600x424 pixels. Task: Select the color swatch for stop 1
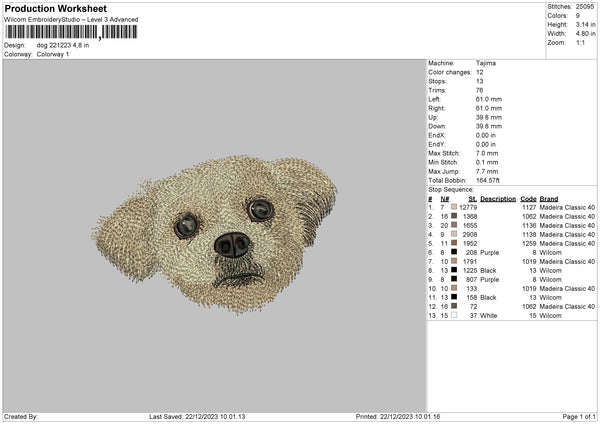pos(456,207)
